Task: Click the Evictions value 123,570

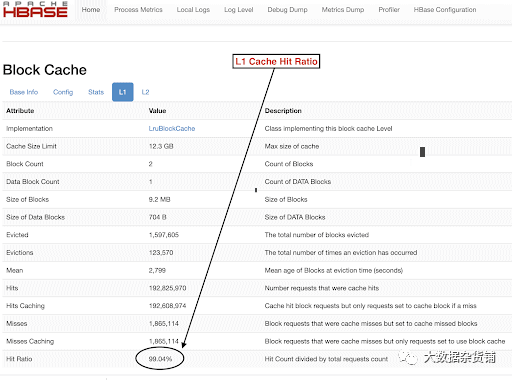Action: pyautogui.click(x=161, y=253)
